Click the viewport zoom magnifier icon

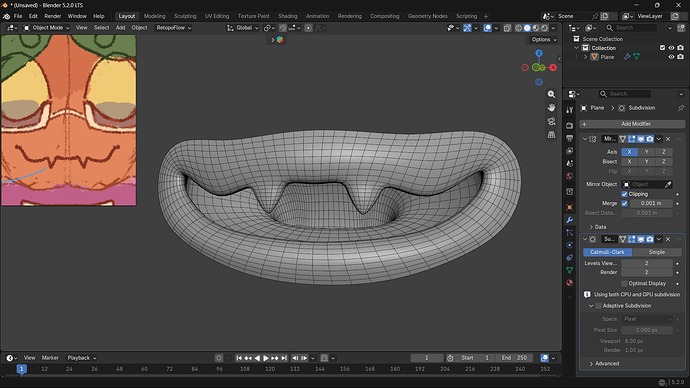point(551,94)
